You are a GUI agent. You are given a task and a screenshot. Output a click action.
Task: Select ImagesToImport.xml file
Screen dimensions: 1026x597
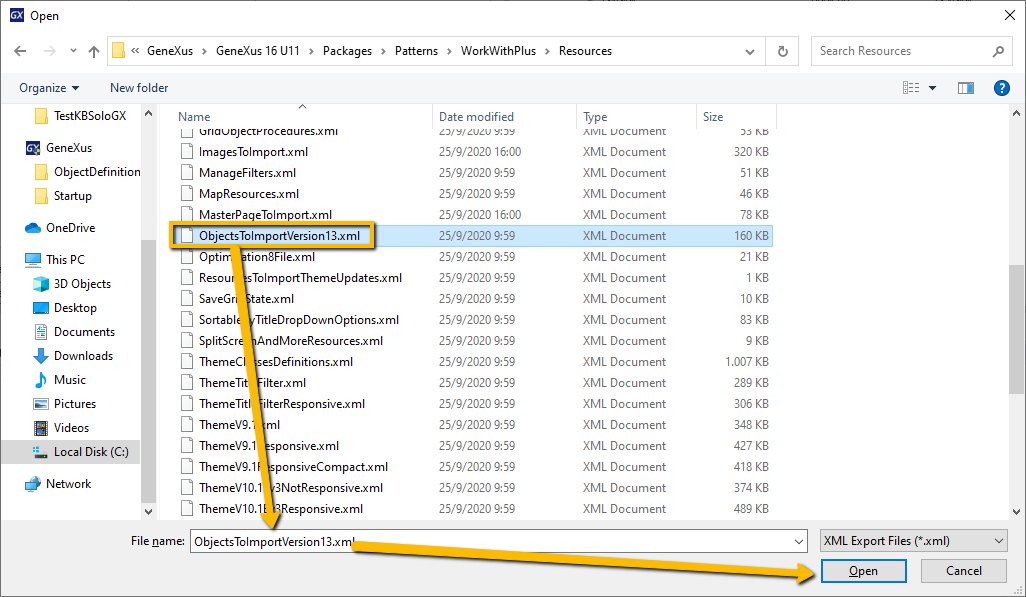click(253, 152)
